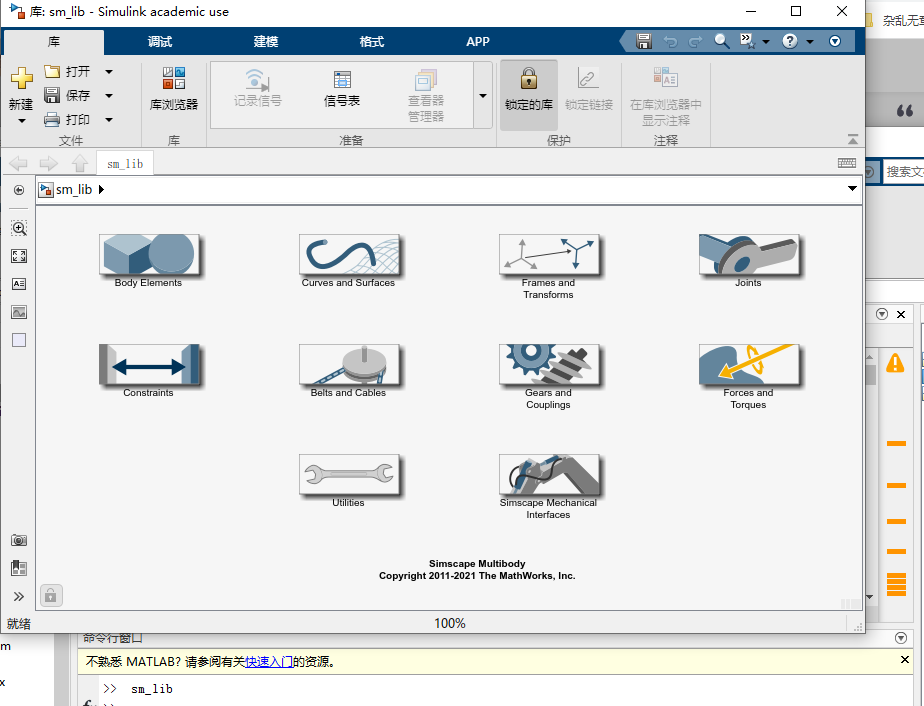Image resolution: width=924 pixels, height=706 pixels.
Task: Switch to the 库 tab
Action: click(54, 42)
